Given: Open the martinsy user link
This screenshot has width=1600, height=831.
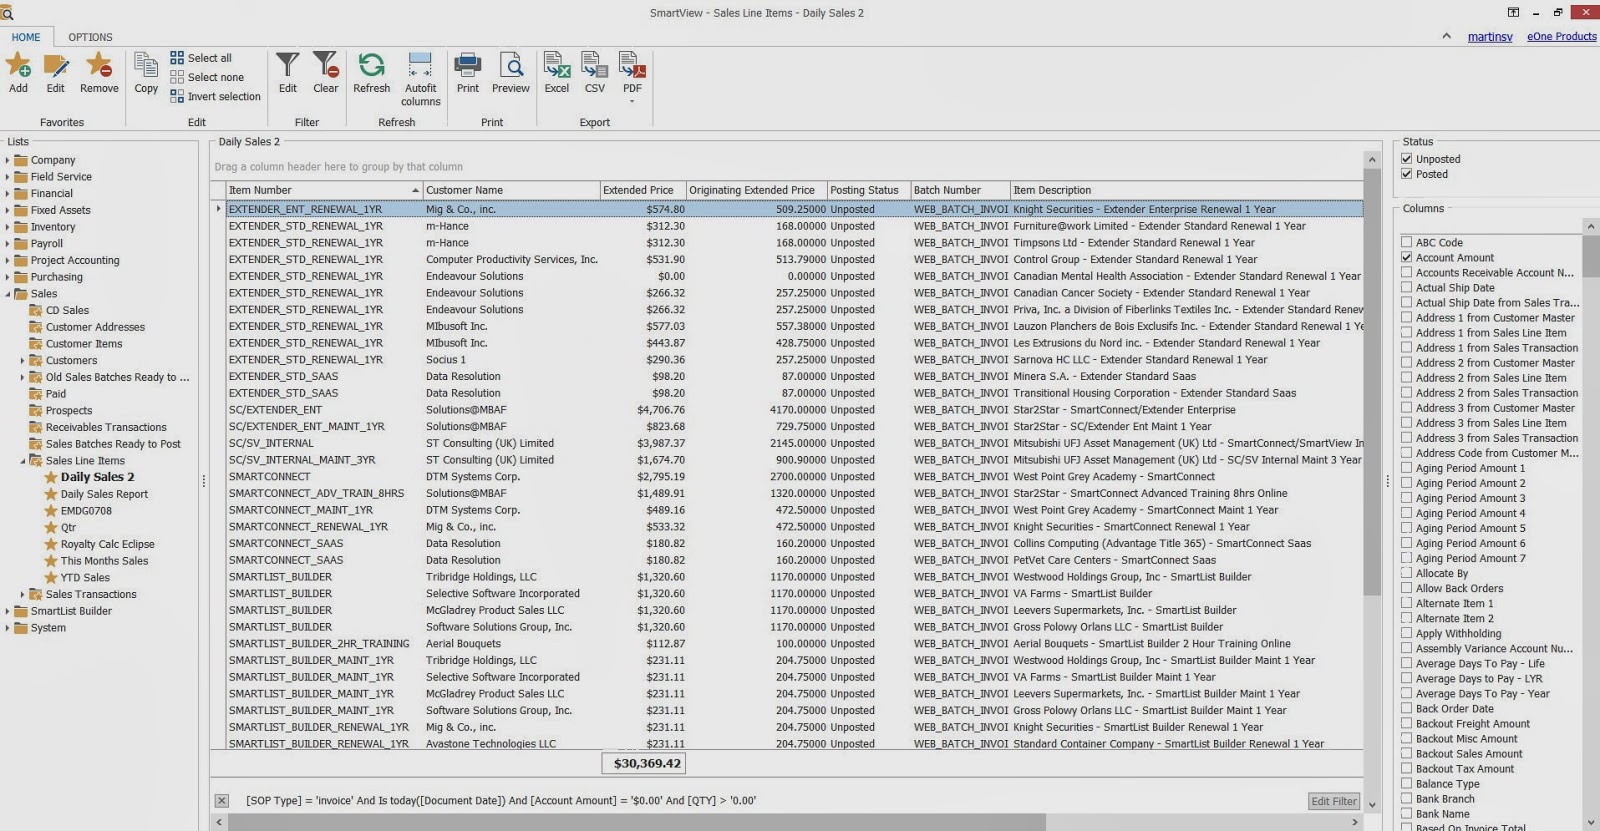Looking at the screenshot, I should (1490, 37).
